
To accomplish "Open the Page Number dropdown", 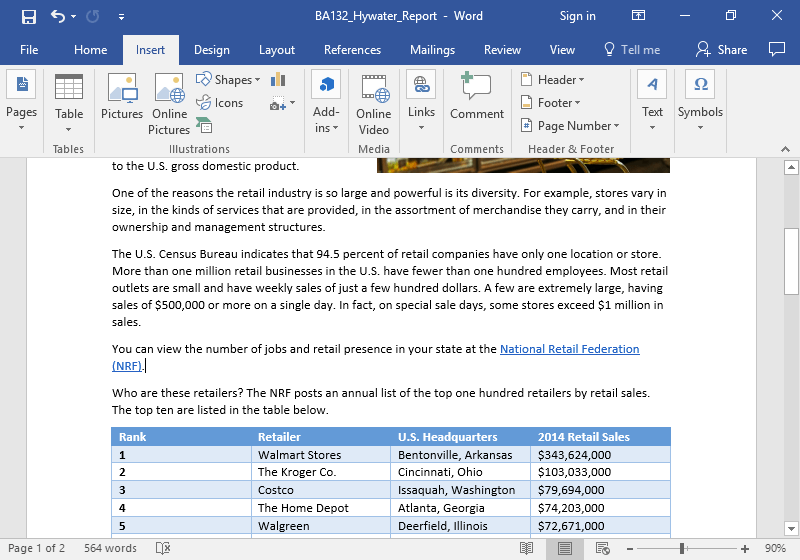I will click(571, 126).
